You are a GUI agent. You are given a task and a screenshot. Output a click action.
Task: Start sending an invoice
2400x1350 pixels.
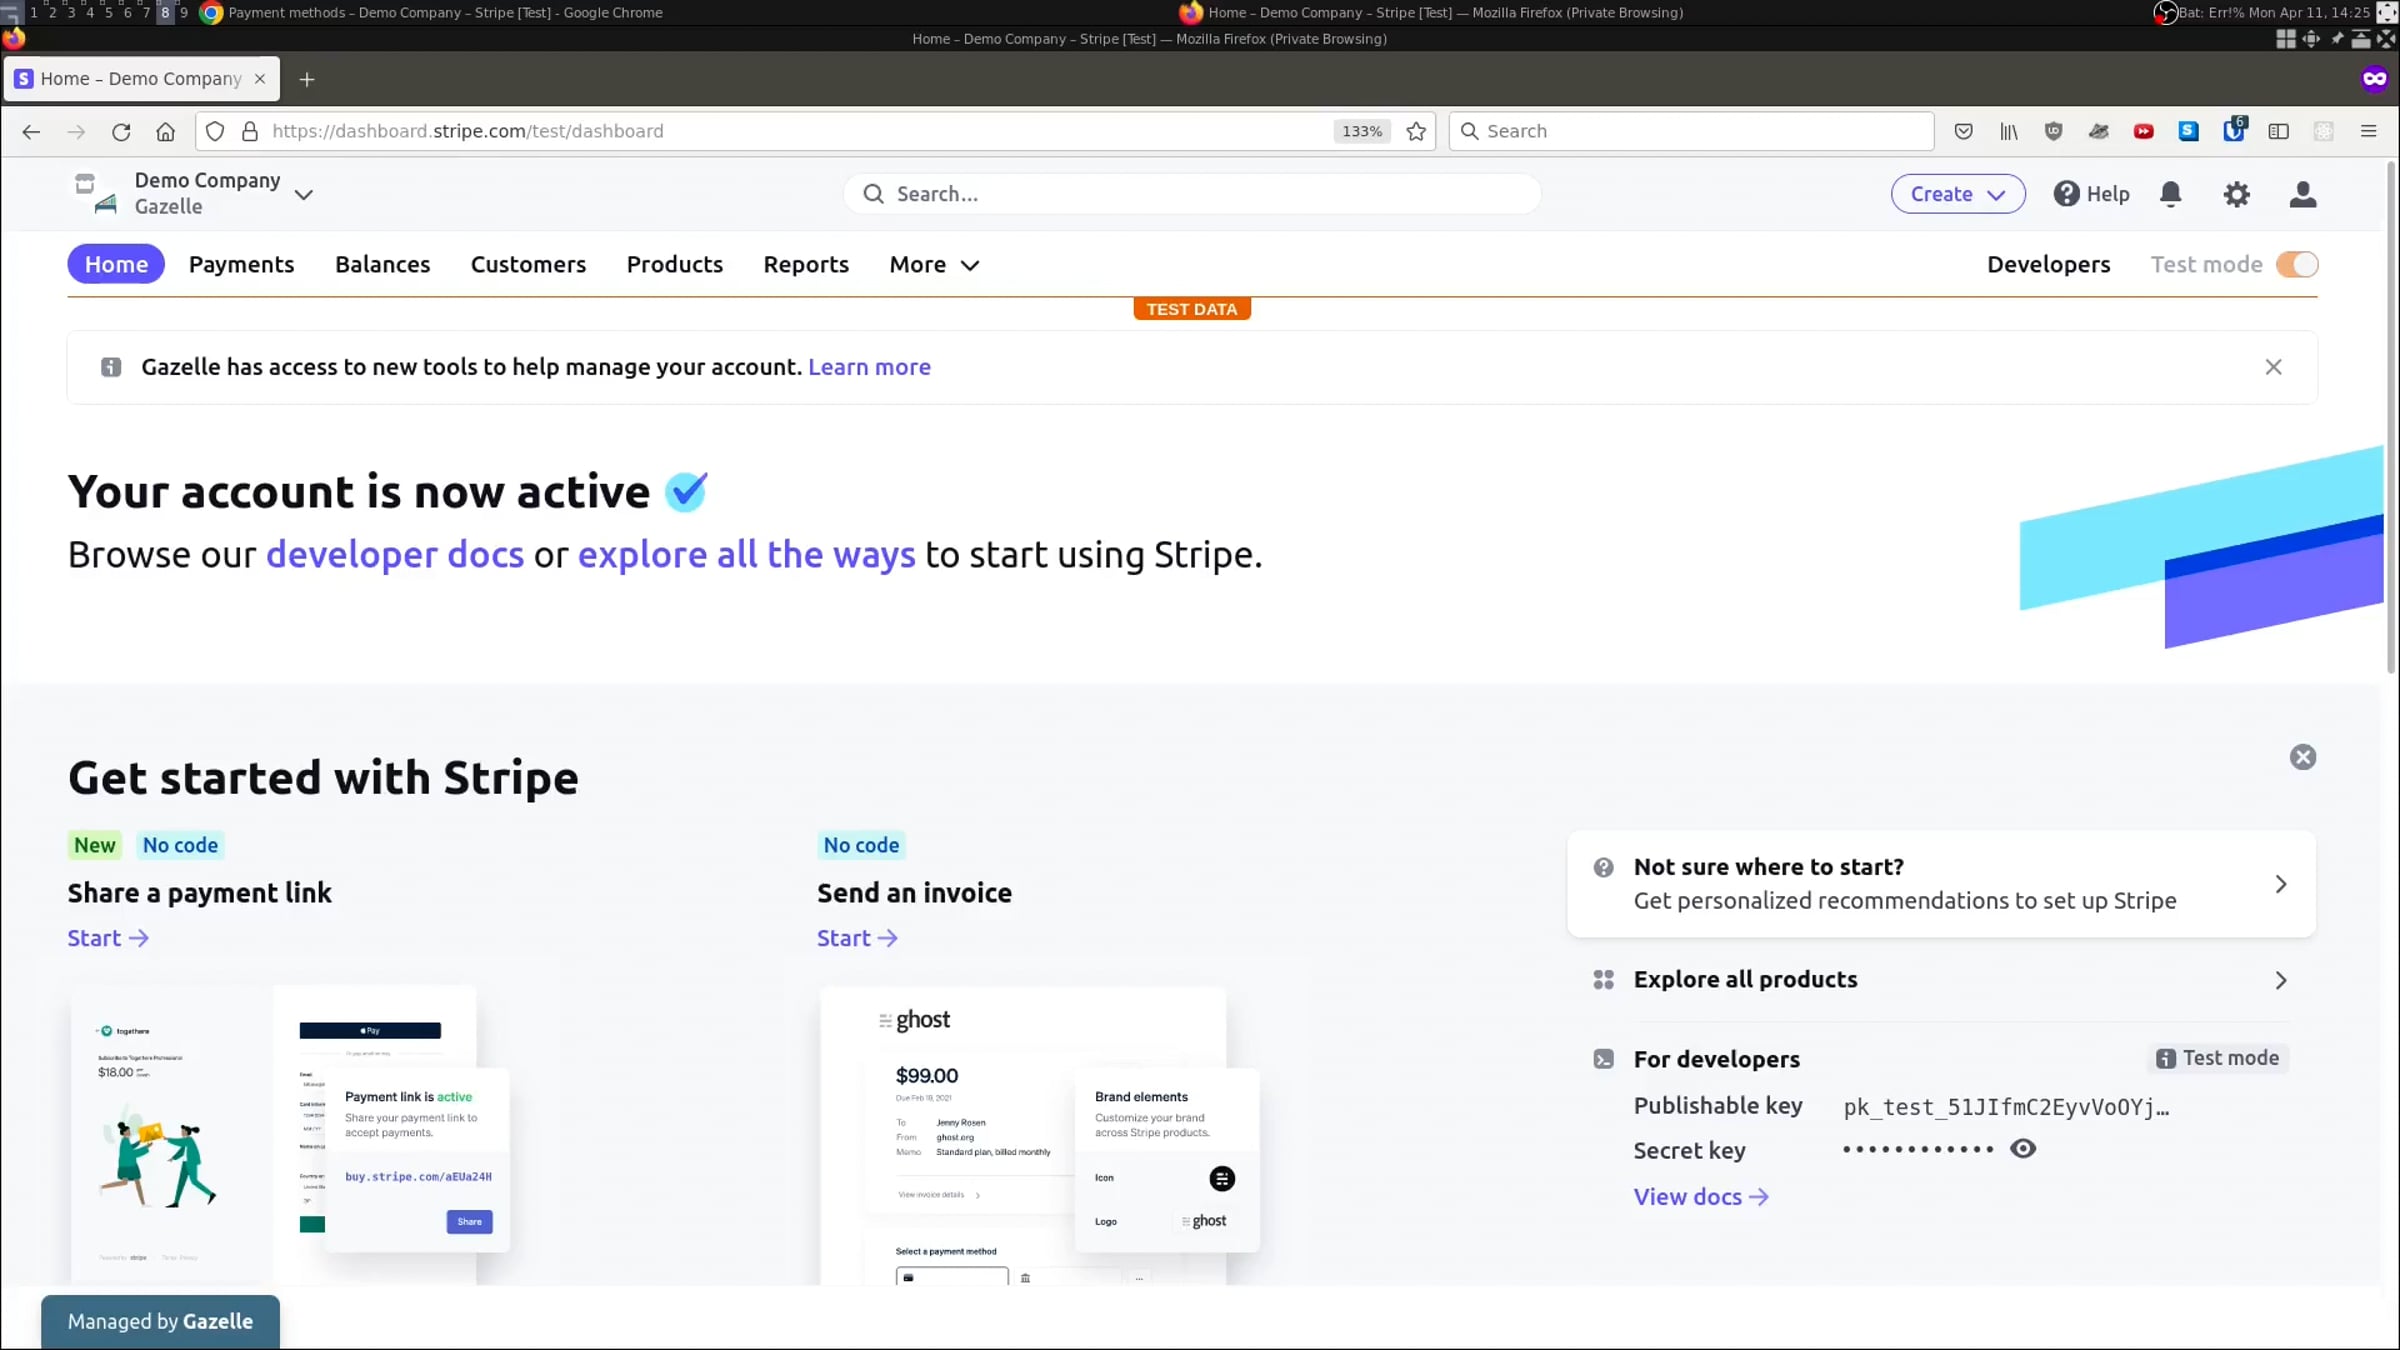coord(857,938)
